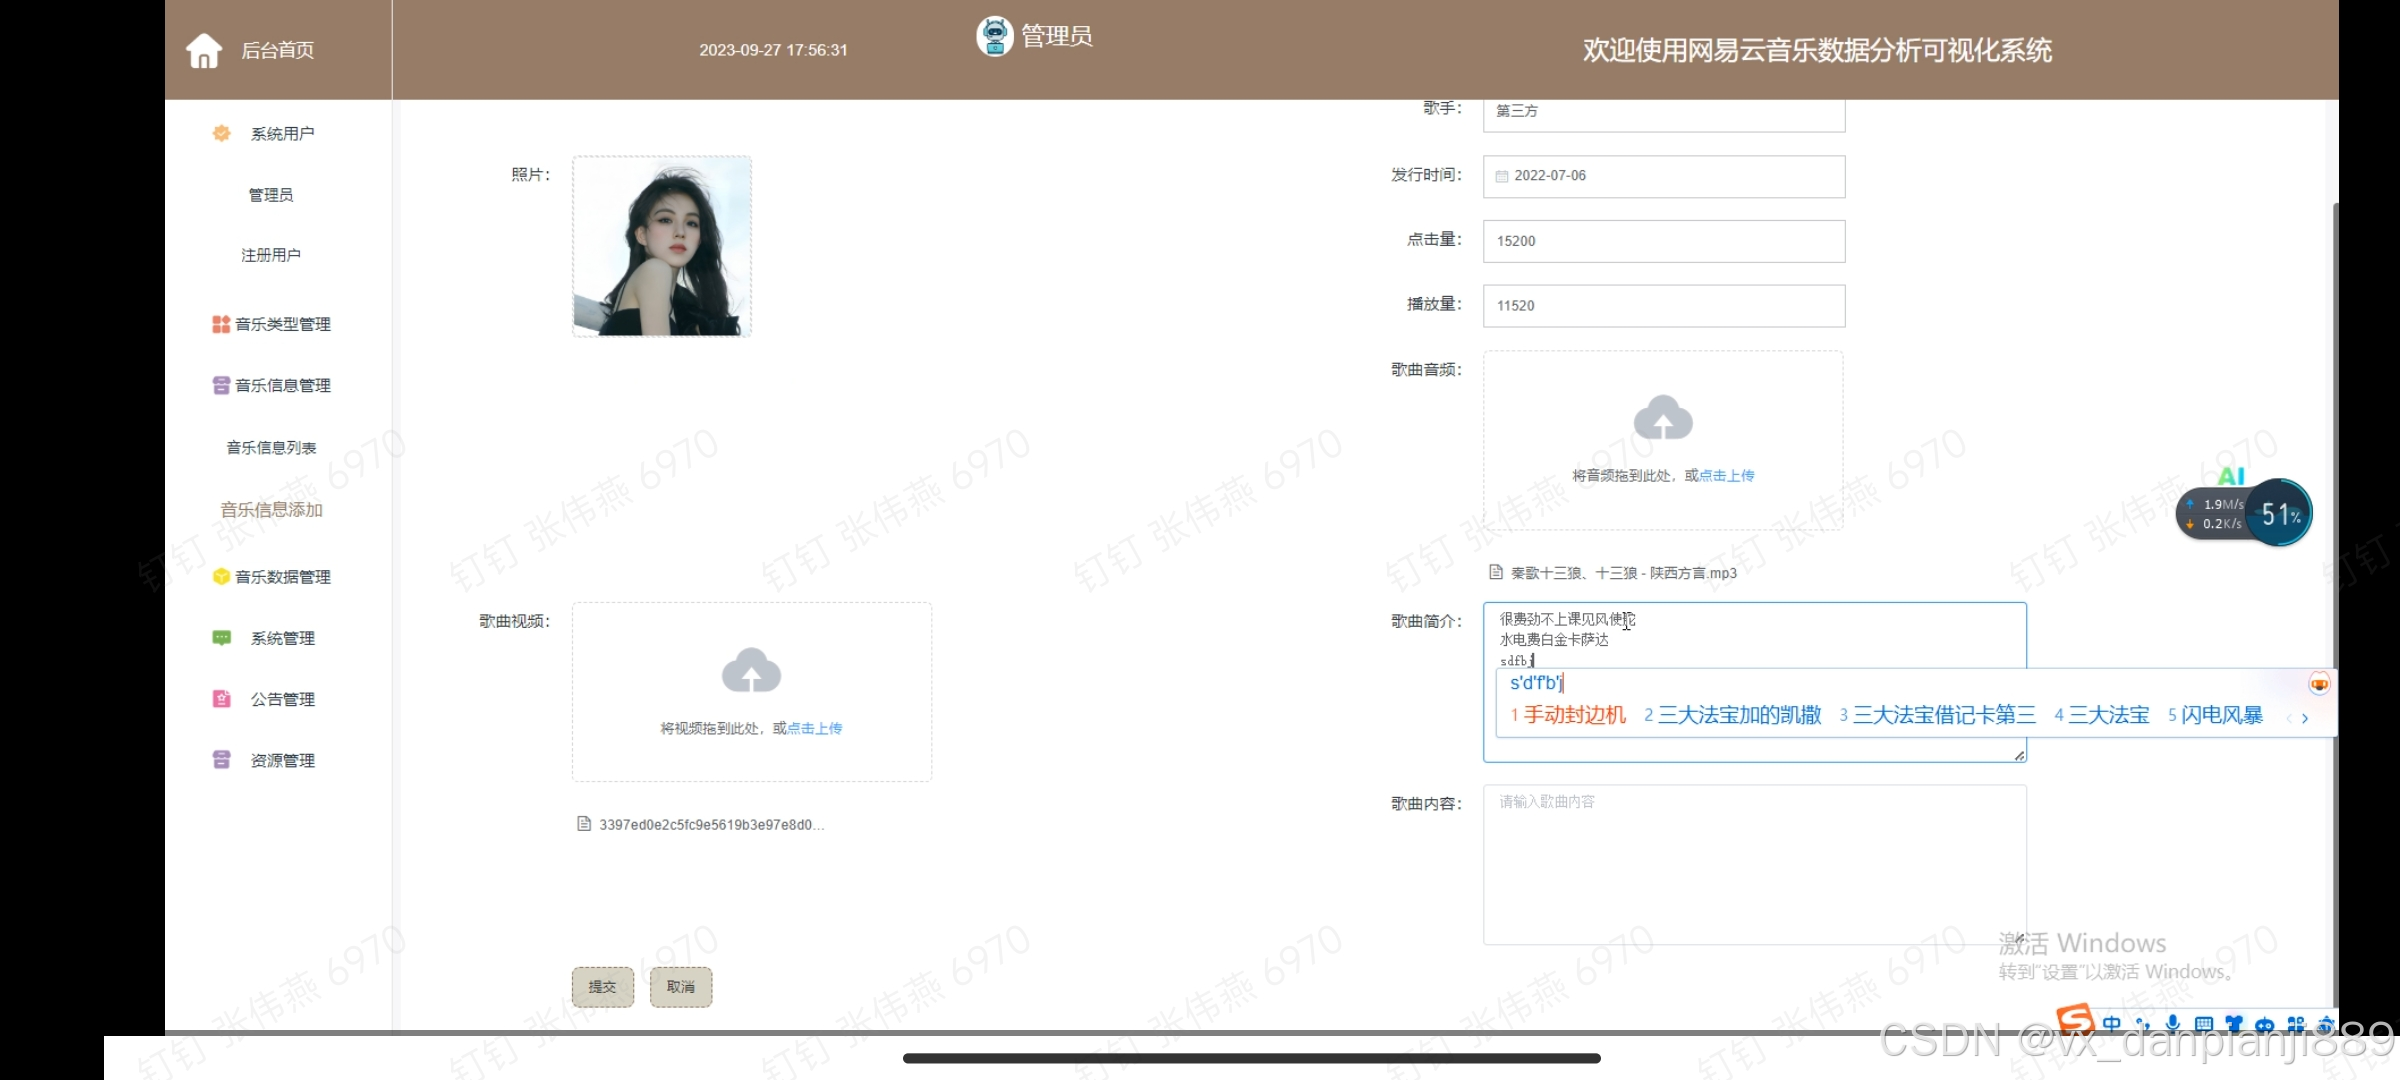Click the home icon beside 后台首页
The image size is (2400, 1080).
coord(204,50)
